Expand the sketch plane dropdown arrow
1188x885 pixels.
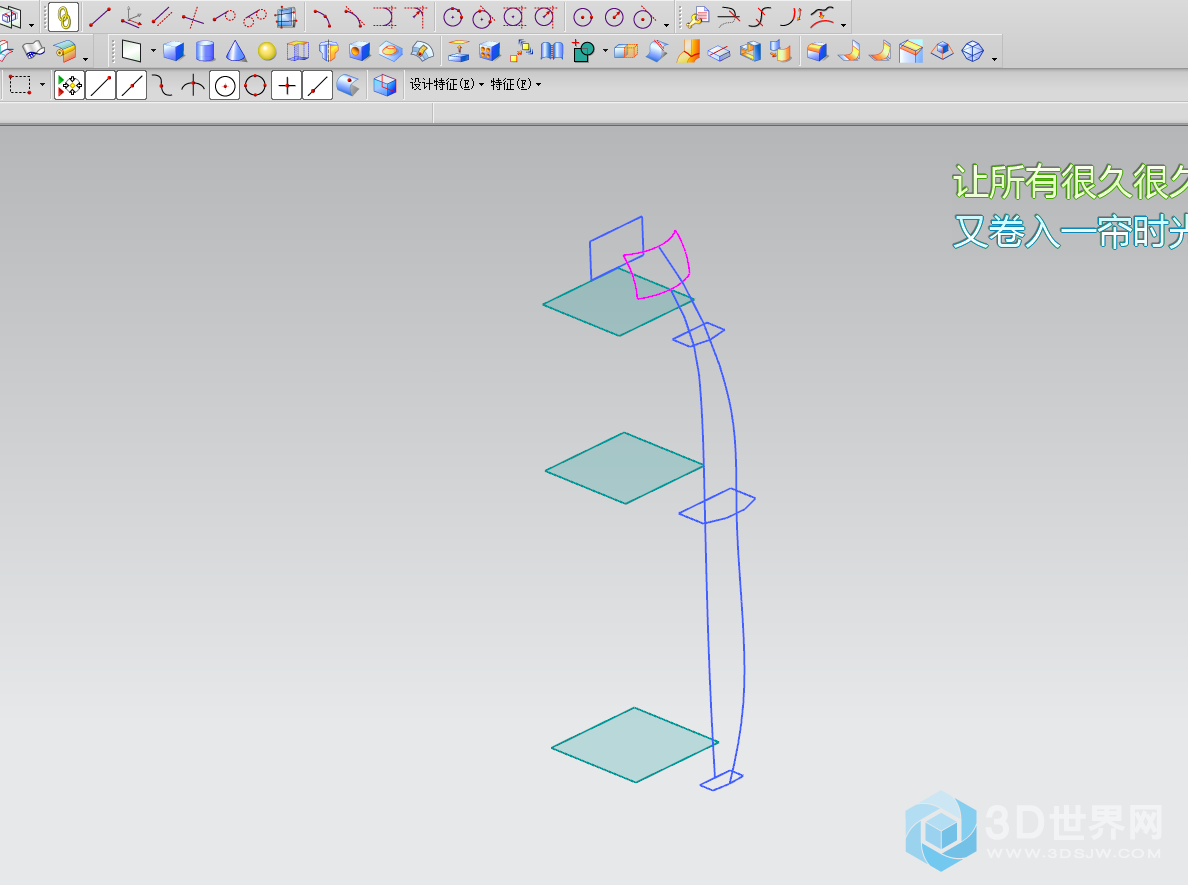click(153, 51)
